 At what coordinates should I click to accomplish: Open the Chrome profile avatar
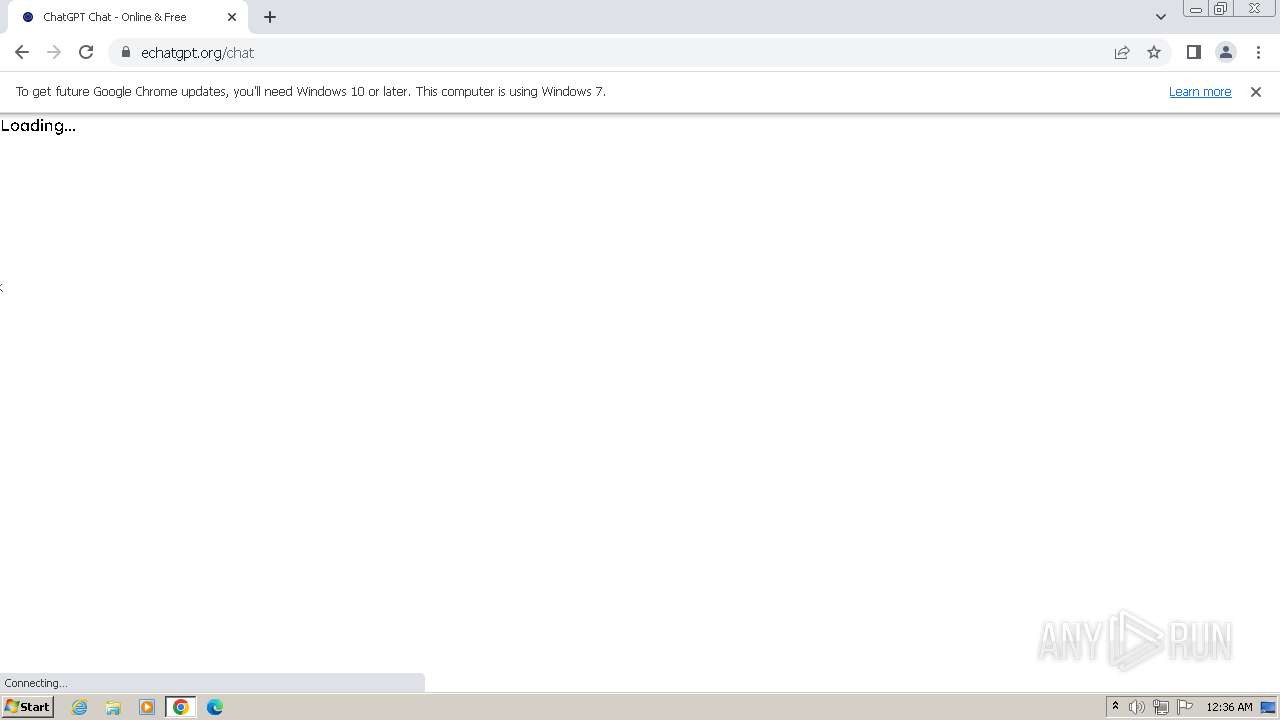1226,52
